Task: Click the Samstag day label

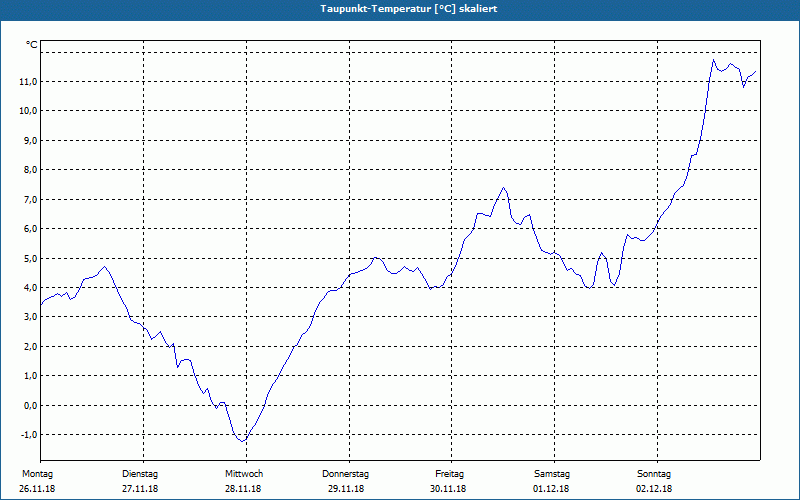Action: click(x=552, y=474)
